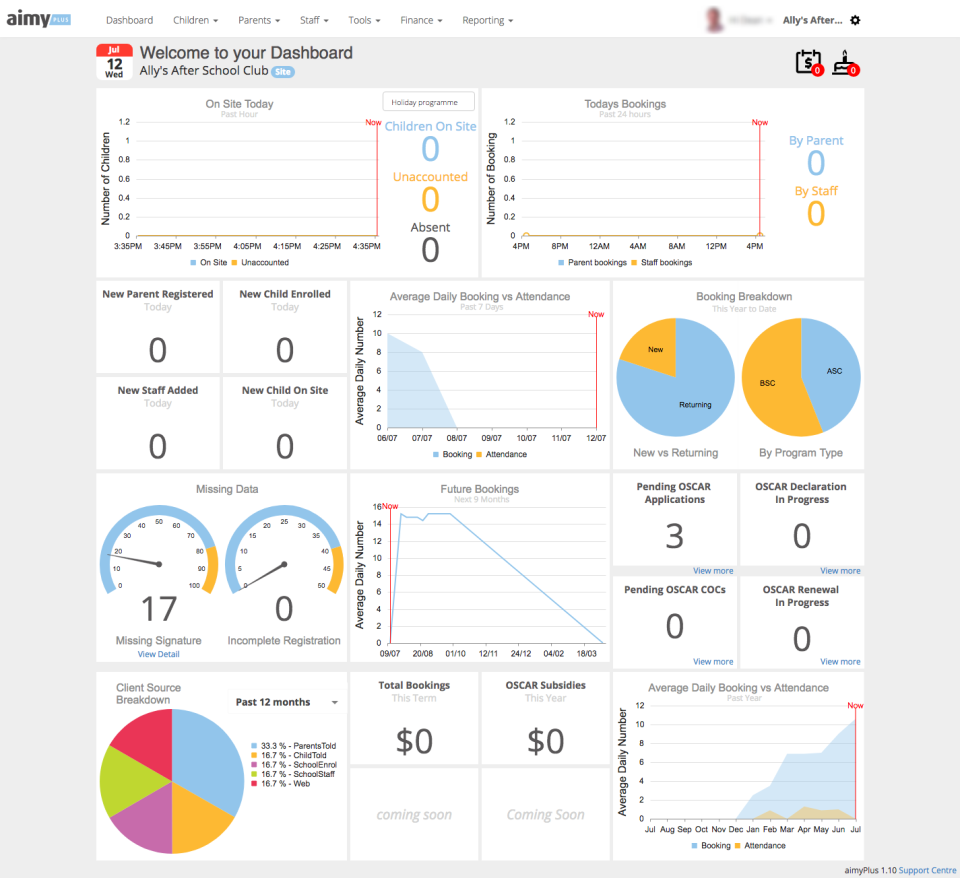Click the aimyPlus logo
The height and width of the screenshot is (878, 960).
click(36, 19)
